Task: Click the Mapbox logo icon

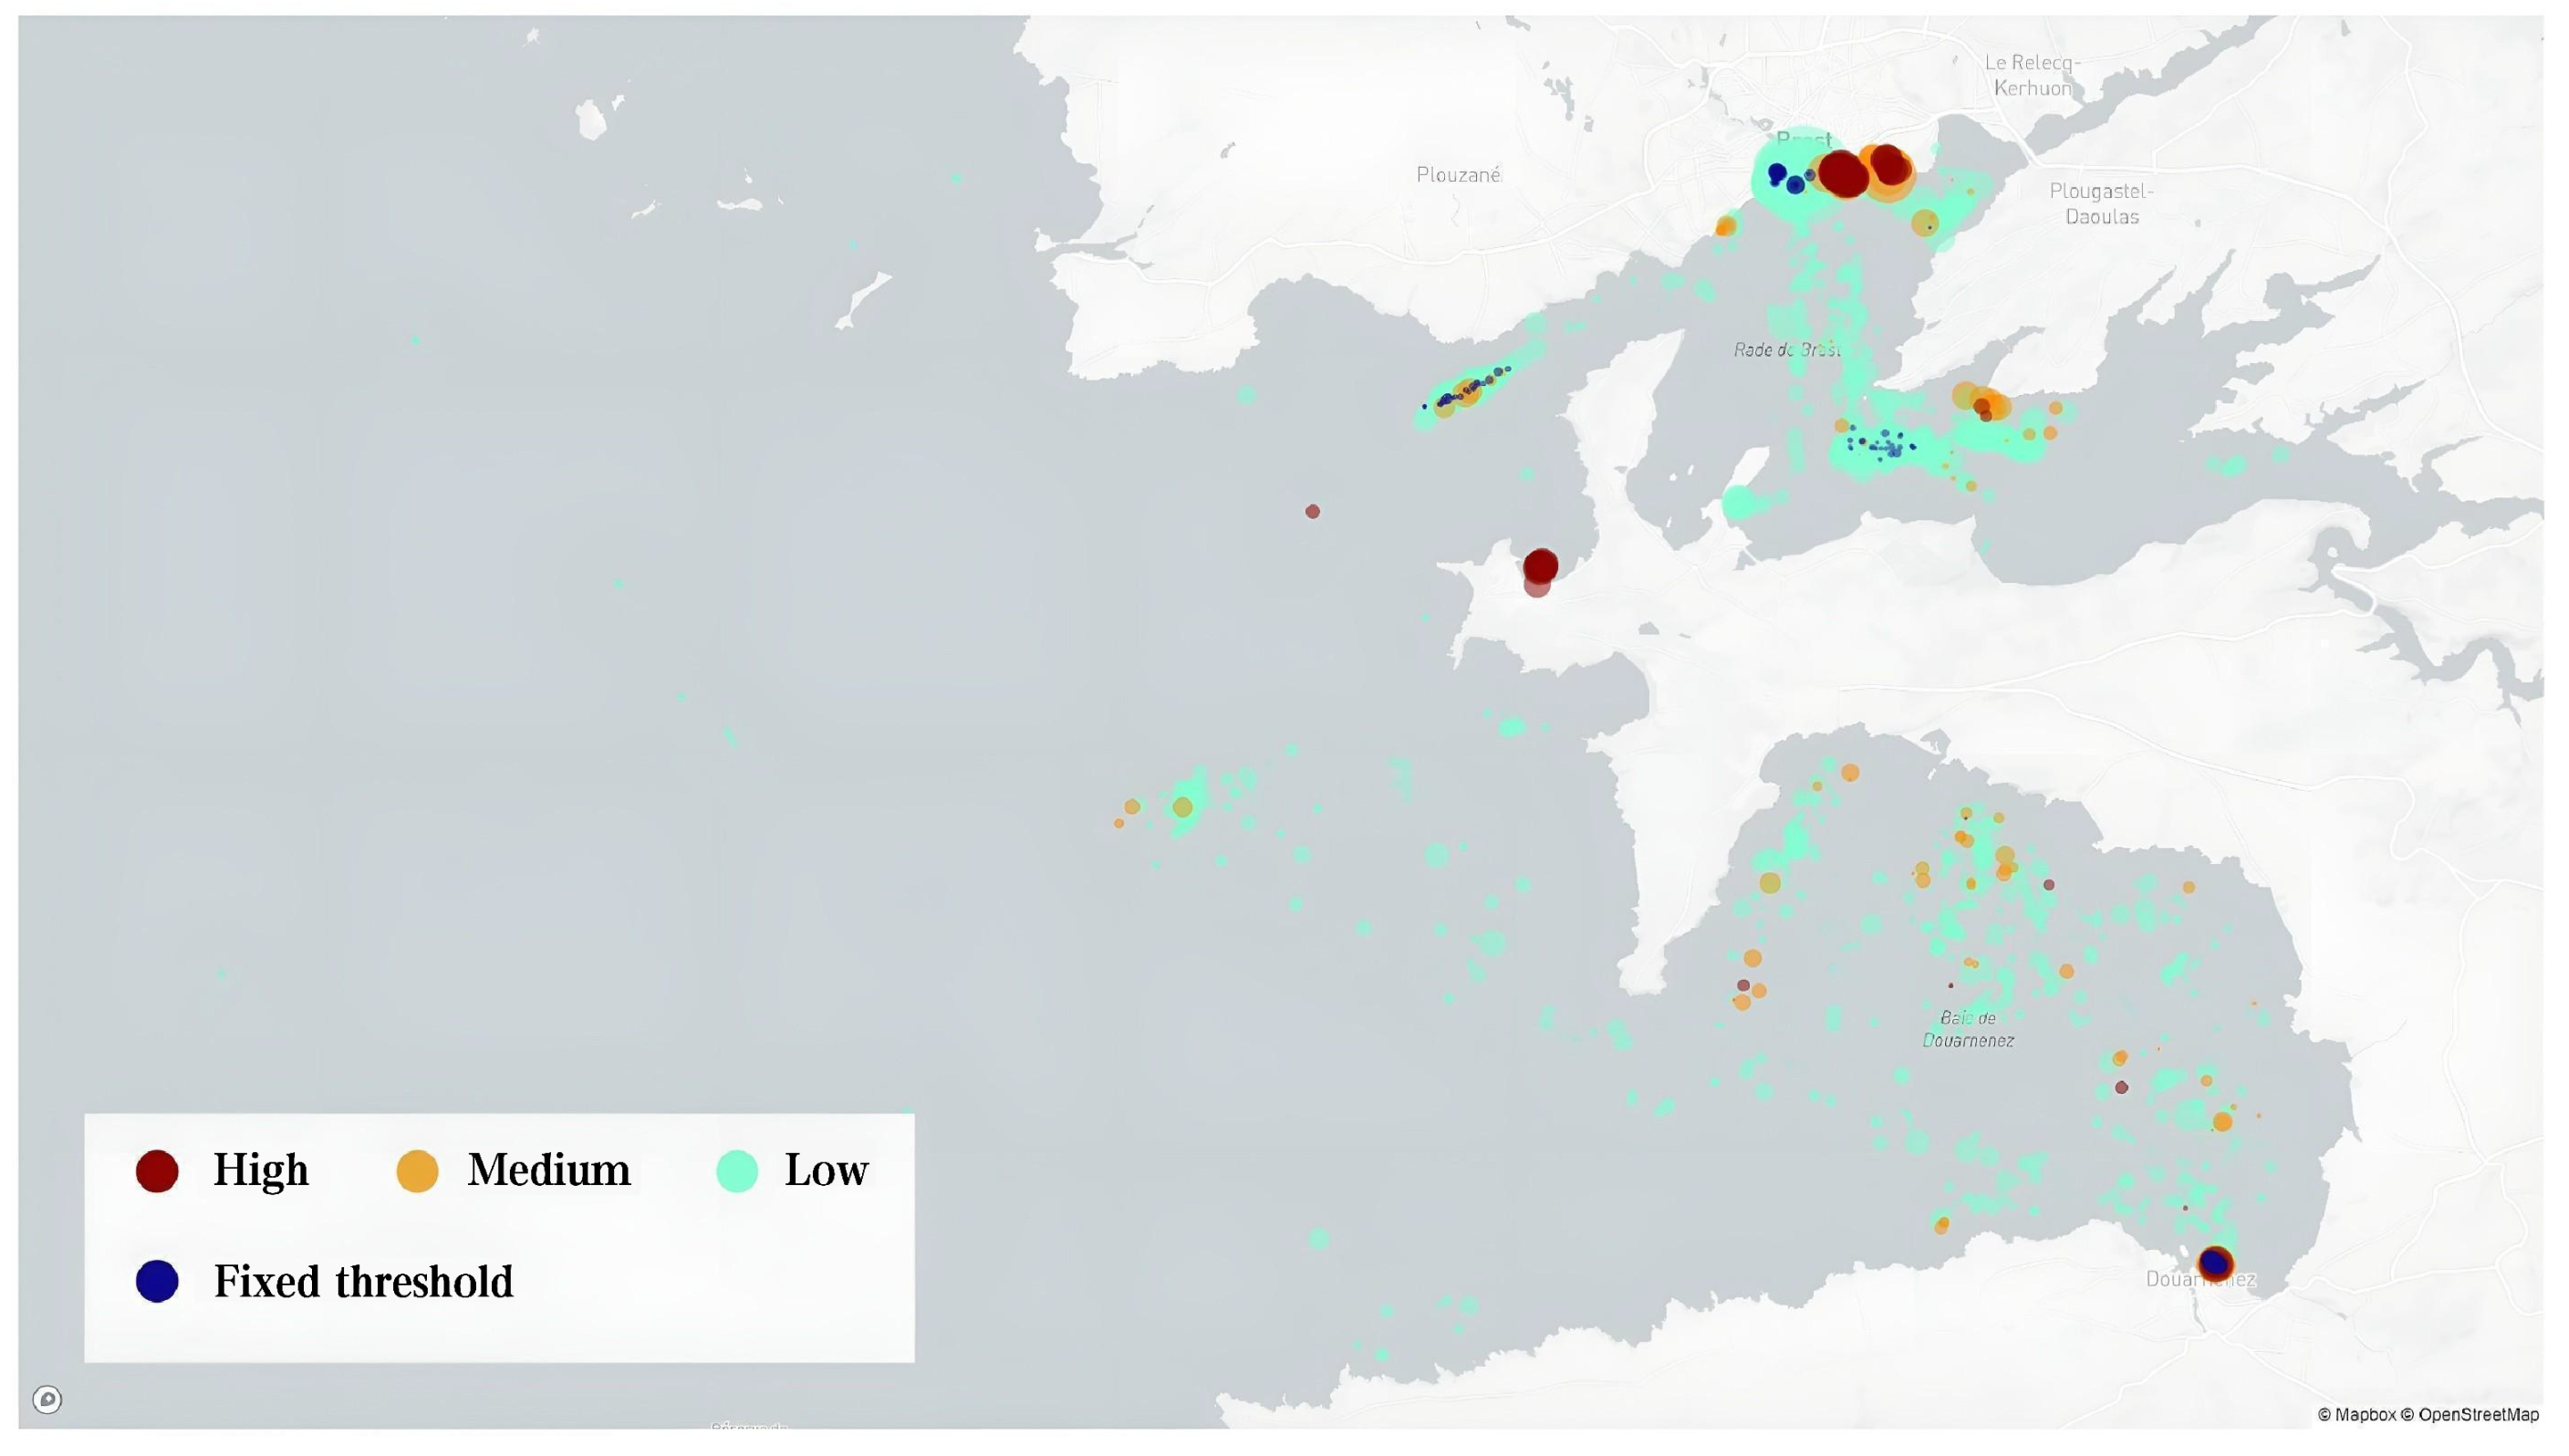Action: [47, 1399]
